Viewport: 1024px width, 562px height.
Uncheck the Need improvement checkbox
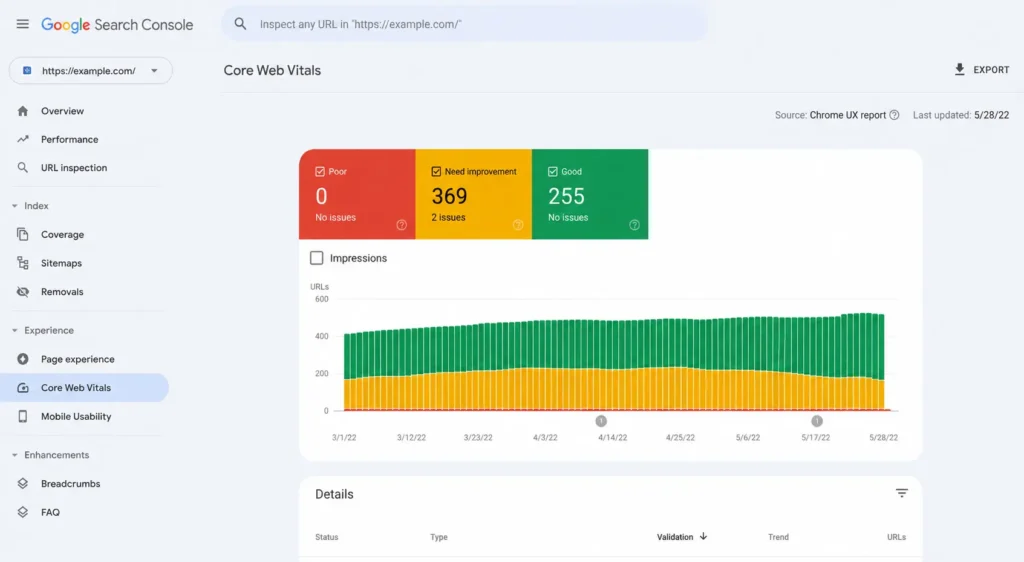point(436,172)
